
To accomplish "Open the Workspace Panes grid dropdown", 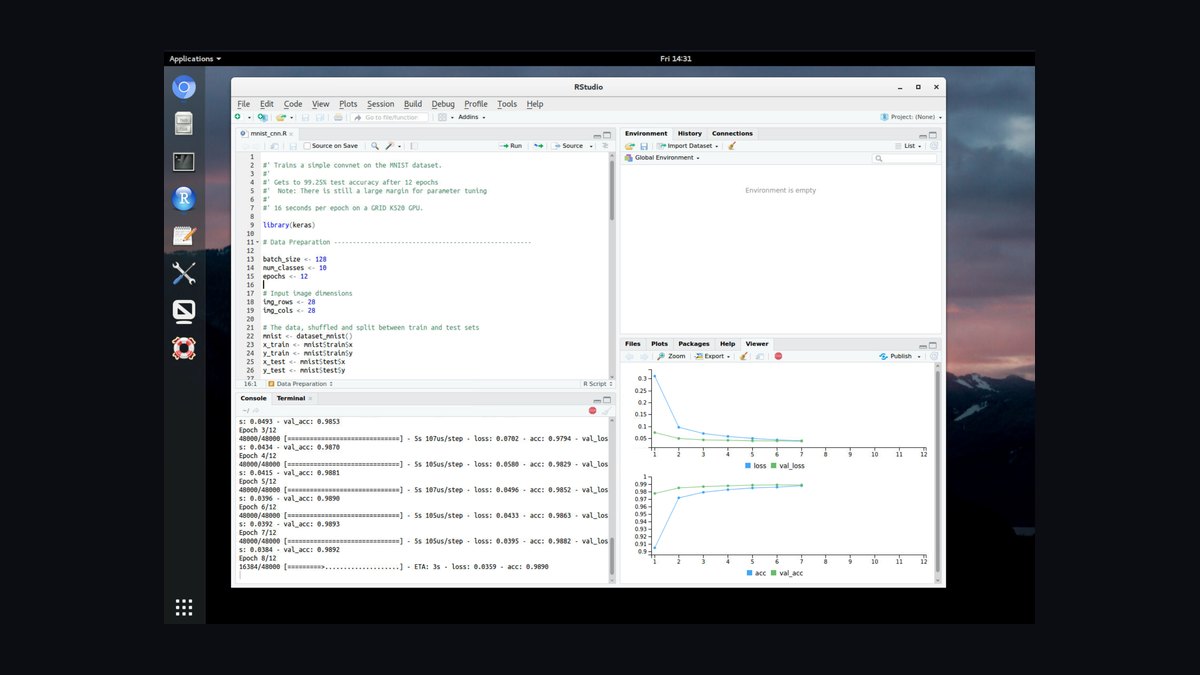I will point(444,117).
